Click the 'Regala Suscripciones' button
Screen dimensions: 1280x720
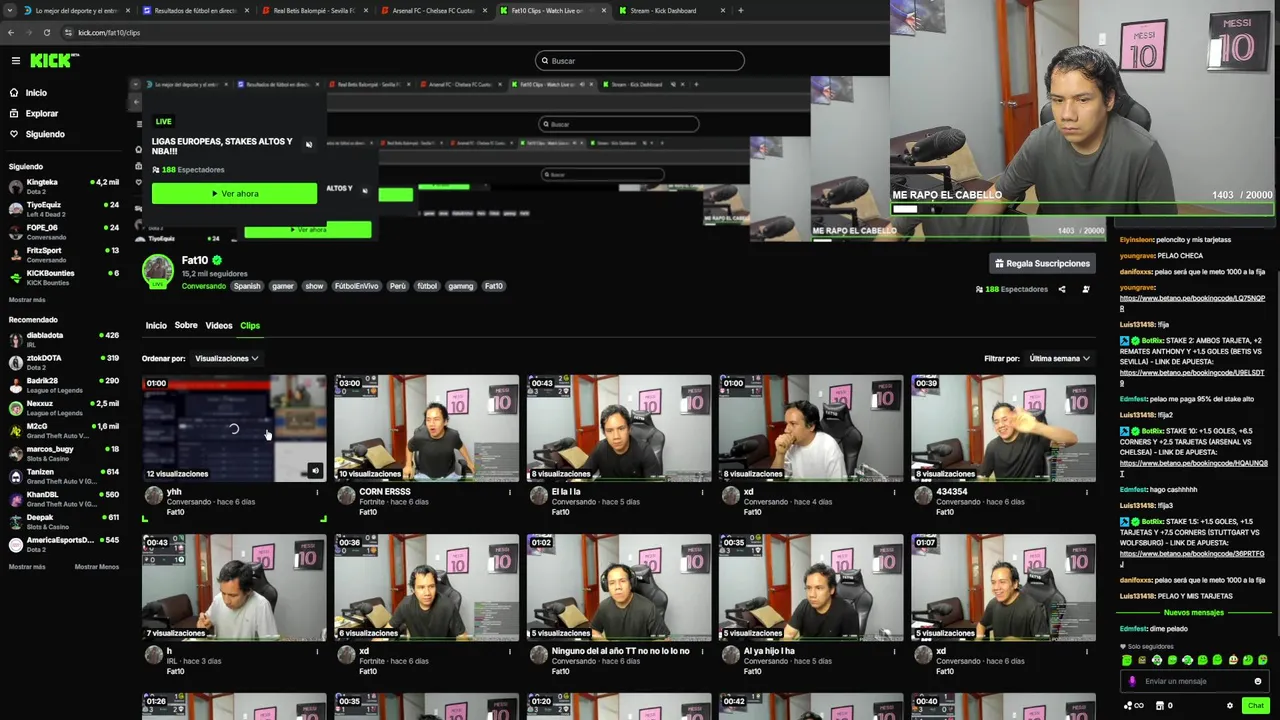click(x=1042, y=264)
